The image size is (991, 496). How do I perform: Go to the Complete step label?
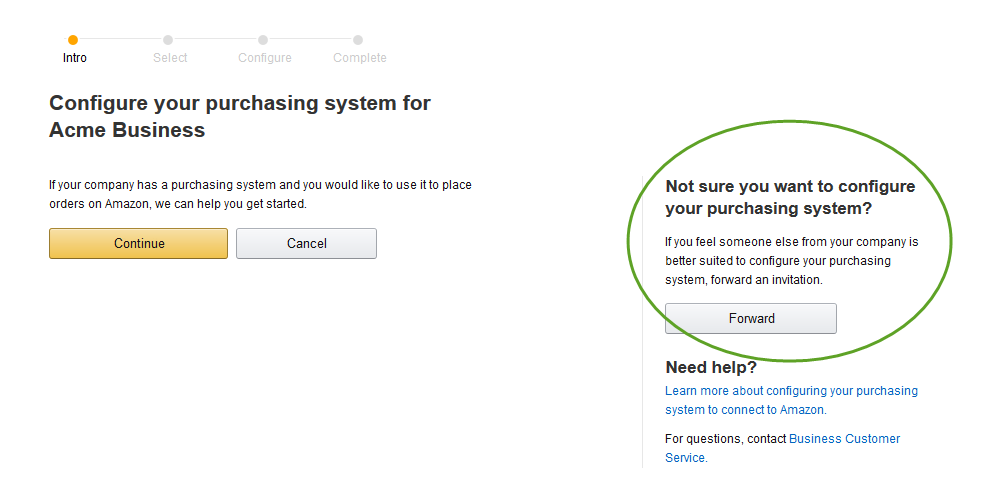coord(360,58)
